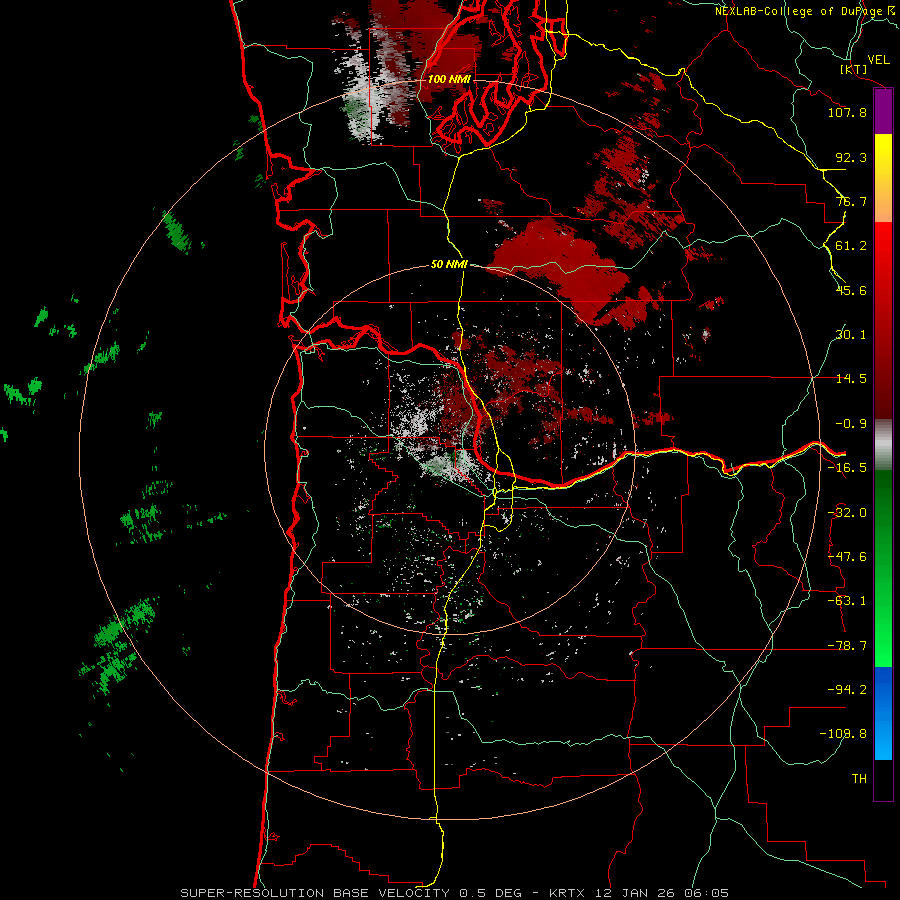Select the -78.7 legend value
Screen dimensions: 900x900
click(x=847, y=646)
